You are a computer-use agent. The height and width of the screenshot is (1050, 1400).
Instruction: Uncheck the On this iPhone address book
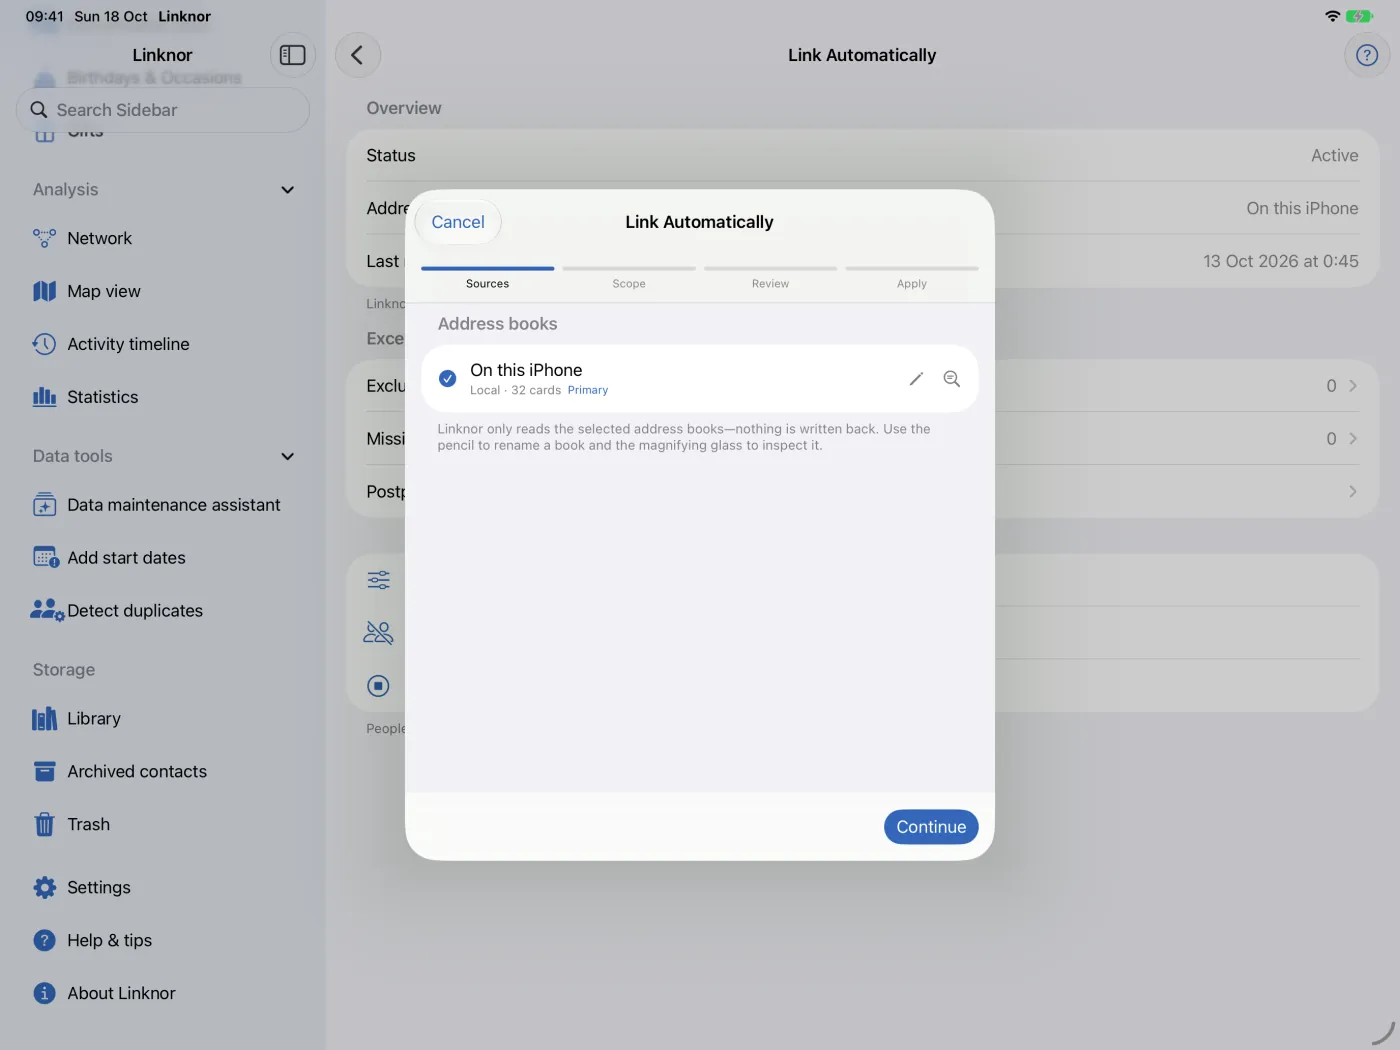[448, 379]
